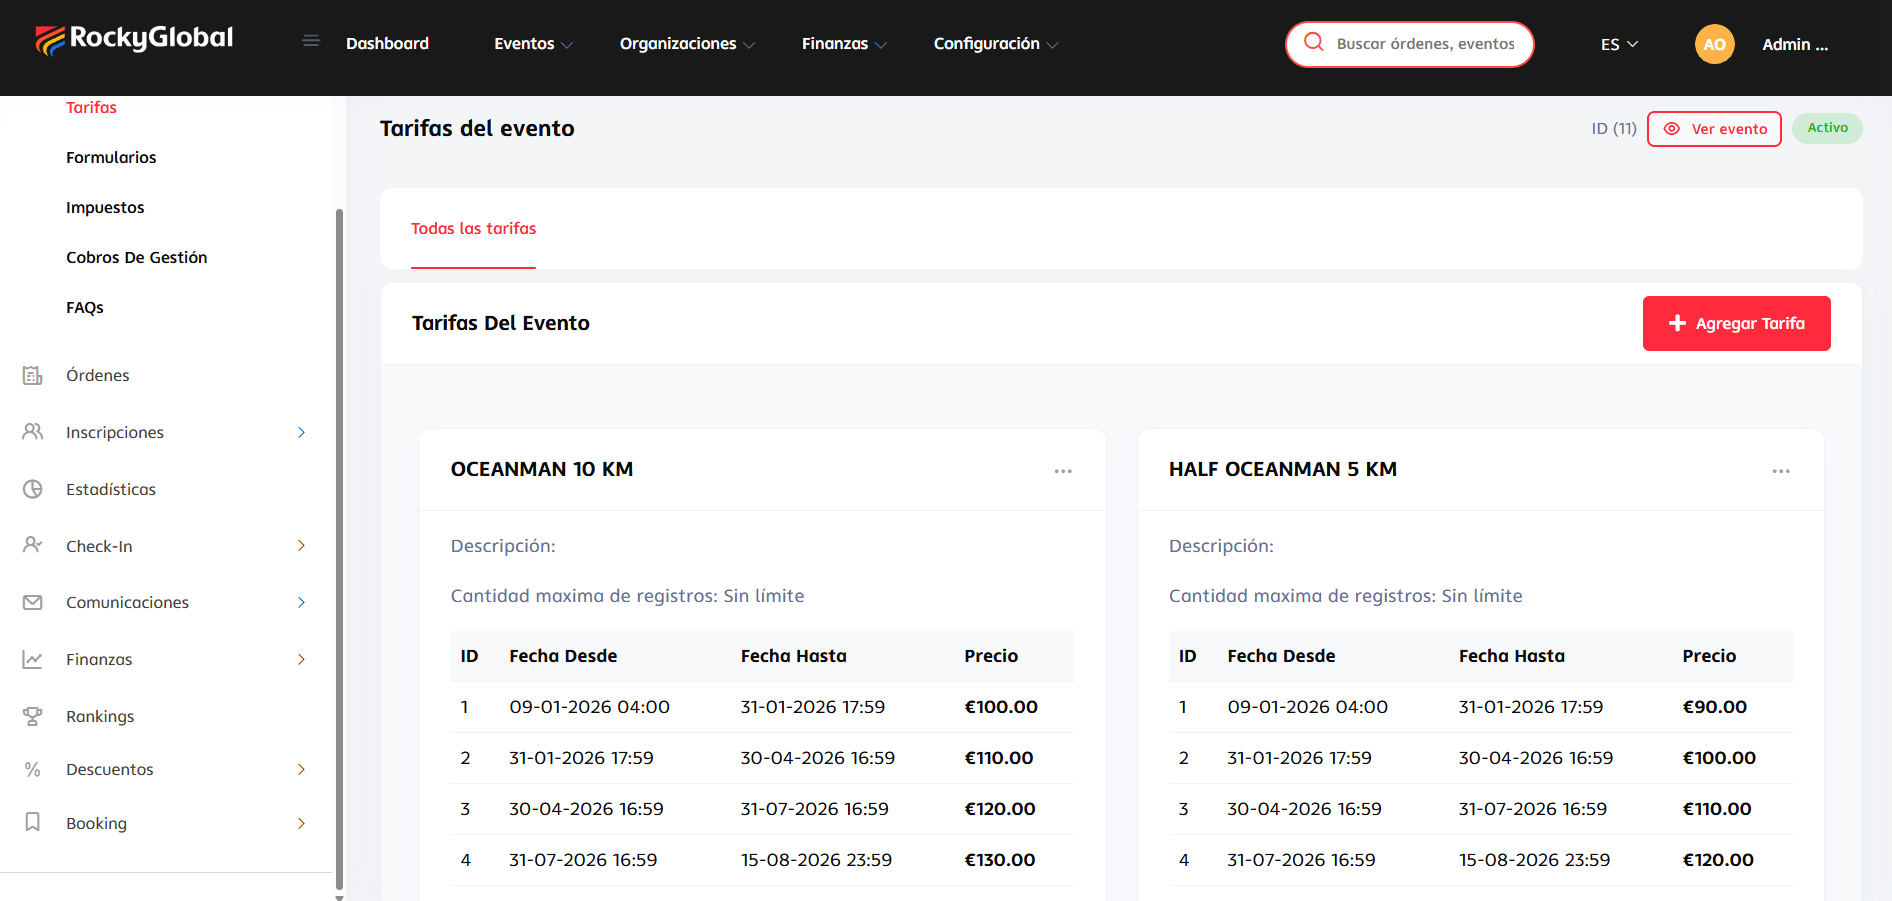The height and width of the screenshot is (901, 1892).
Task: Open the AO user avatar
Action: (1714, 44)
